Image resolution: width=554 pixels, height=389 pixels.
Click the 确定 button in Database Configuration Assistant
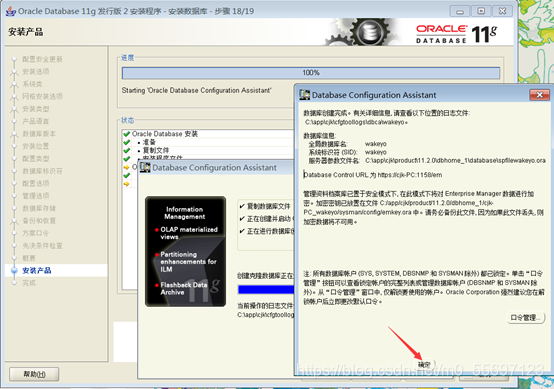425,364
